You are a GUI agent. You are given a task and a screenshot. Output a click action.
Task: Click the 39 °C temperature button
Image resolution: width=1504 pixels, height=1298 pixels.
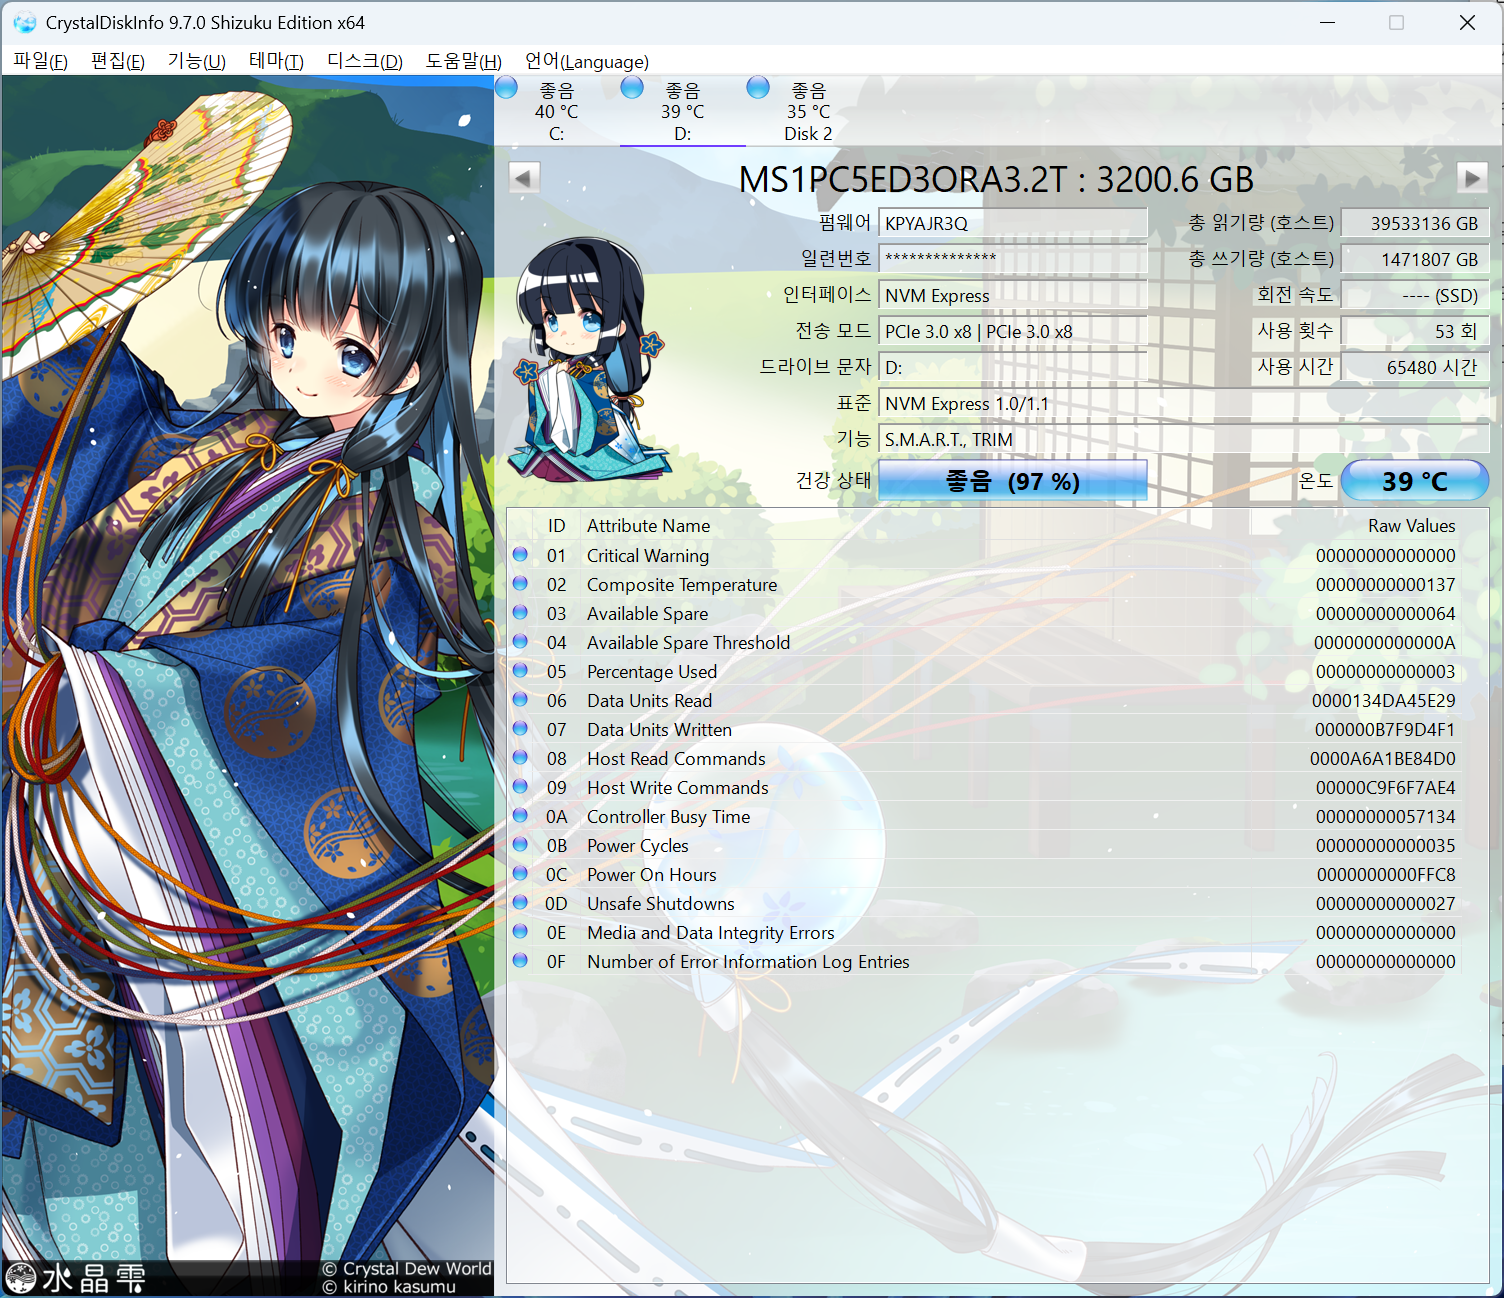1414,481
